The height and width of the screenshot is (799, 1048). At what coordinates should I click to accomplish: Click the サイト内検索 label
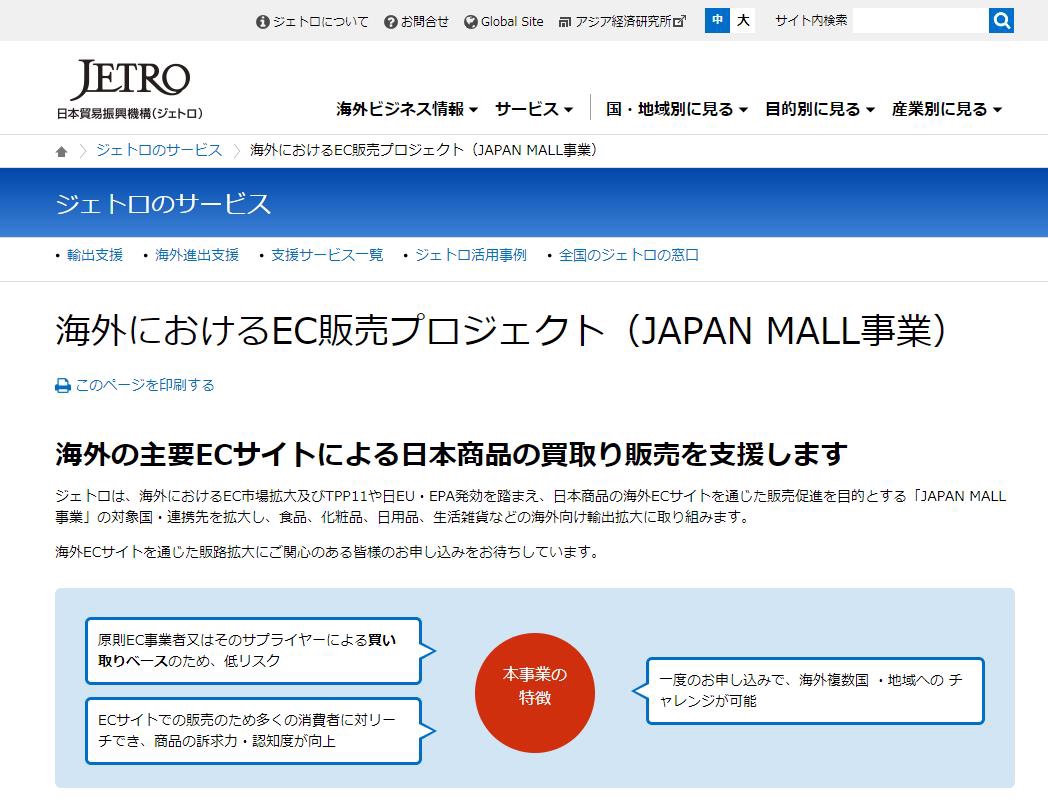[811, 21]
